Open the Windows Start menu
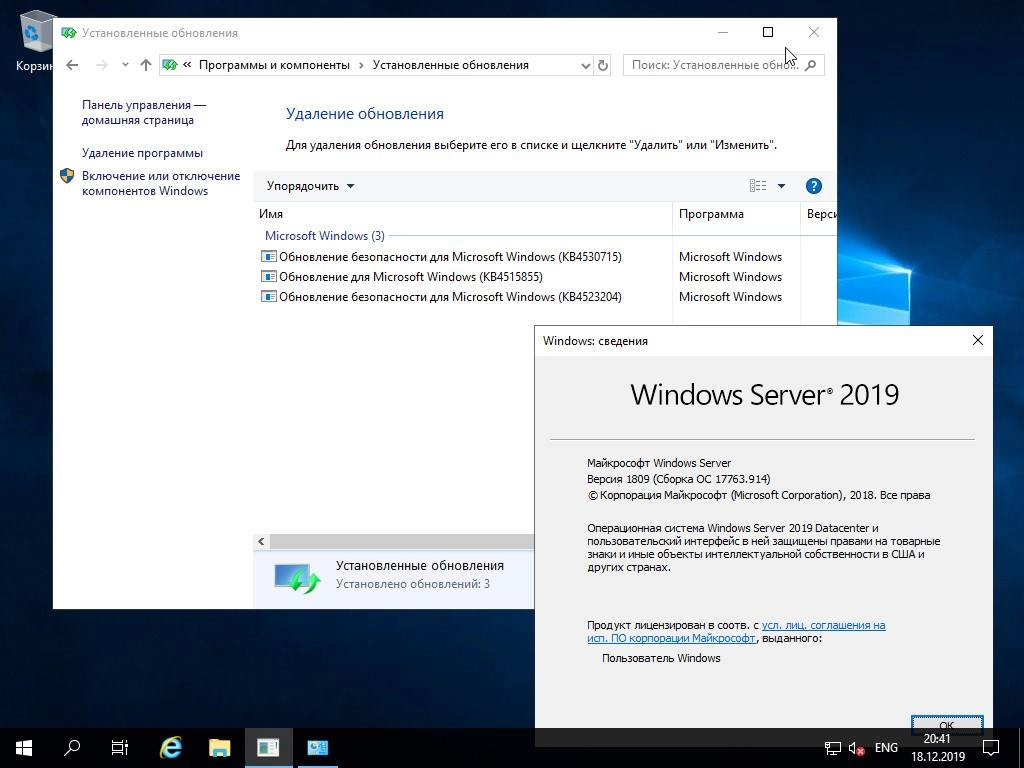This screenshot has height=768, width=1024. point(24,748)
